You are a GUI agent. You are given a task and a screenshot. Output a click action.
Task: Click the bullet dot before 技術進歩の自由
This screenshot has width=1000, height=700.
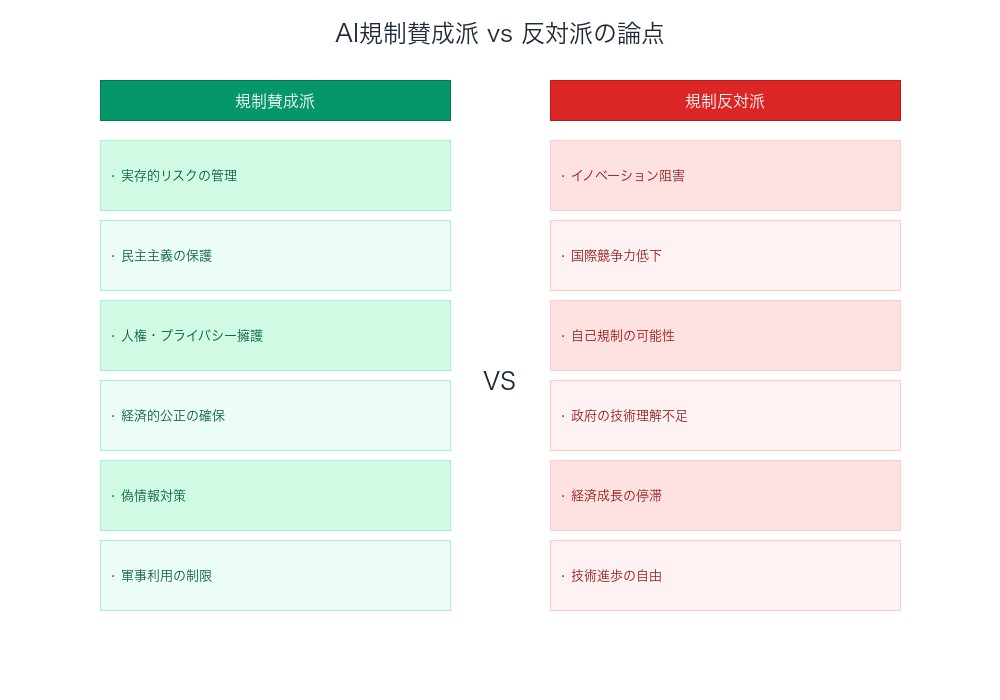tap(563, 576)
